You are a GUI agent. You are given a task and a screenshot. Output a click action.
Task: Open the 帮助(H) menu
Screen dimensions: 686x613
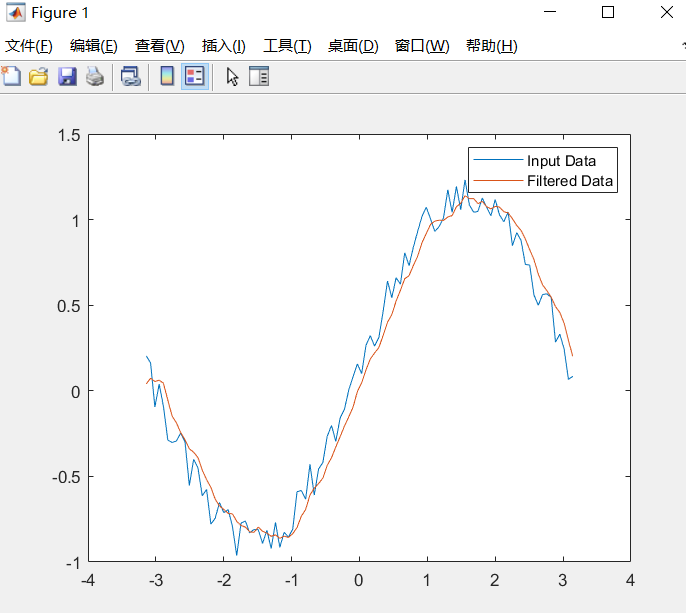pos(492,46)
